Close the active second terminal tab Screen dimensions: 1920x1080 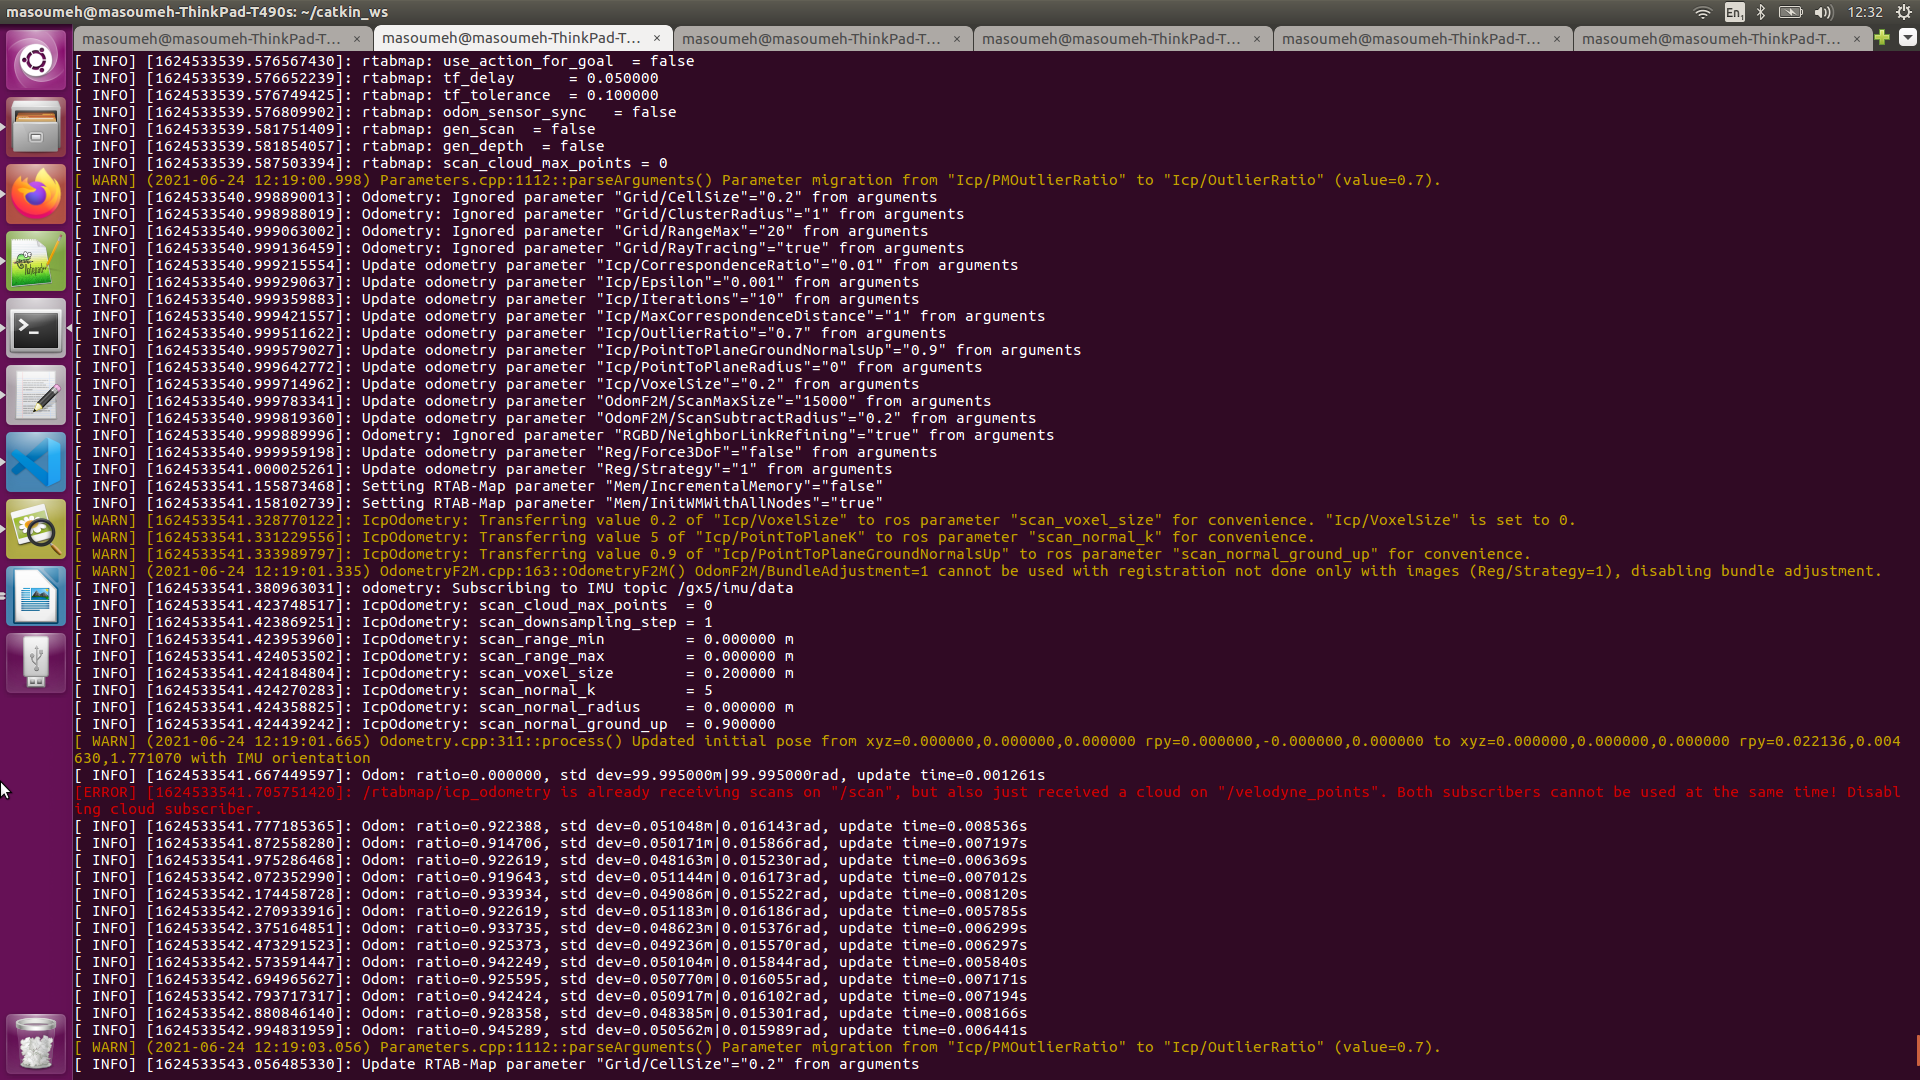[x=657, y=38]
